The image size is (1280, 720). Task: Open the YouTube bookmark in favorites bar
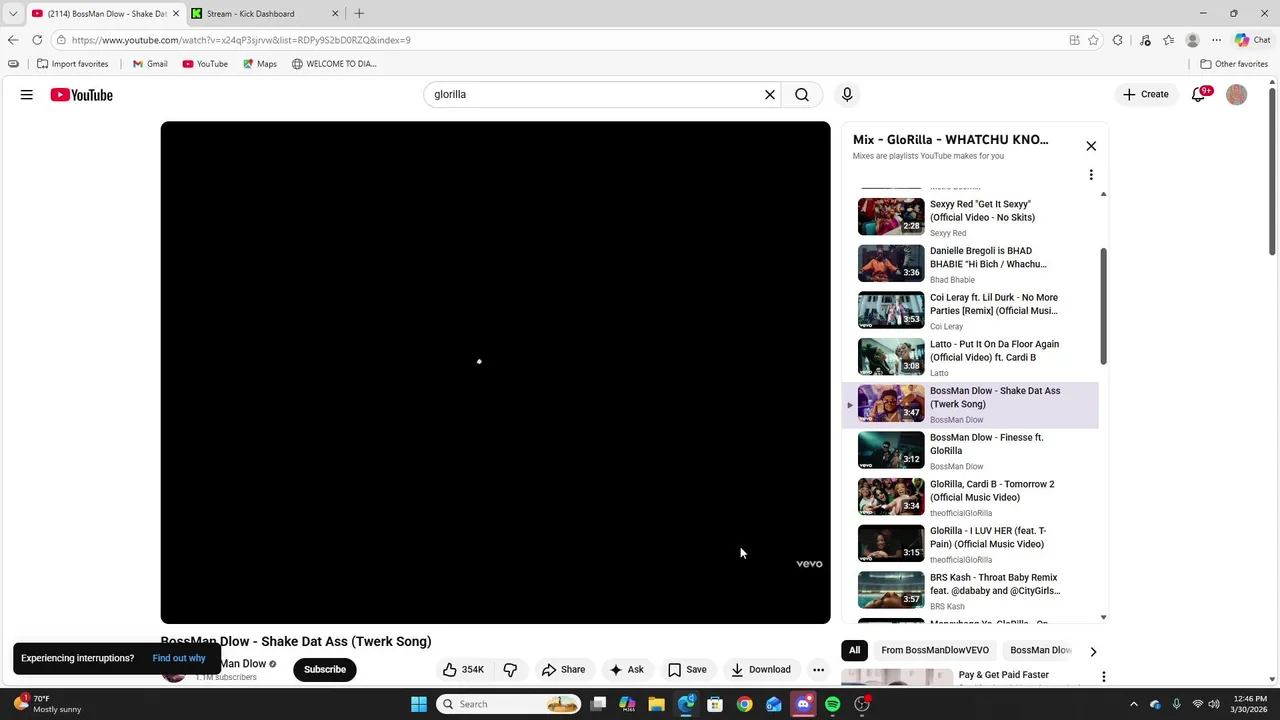[x=205, y=64]
